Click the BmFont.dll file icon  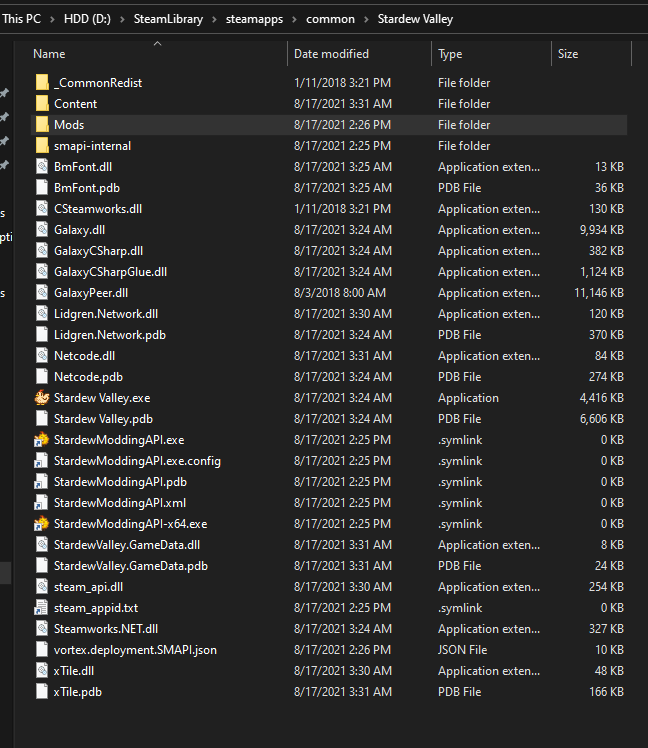click(42, 166)
